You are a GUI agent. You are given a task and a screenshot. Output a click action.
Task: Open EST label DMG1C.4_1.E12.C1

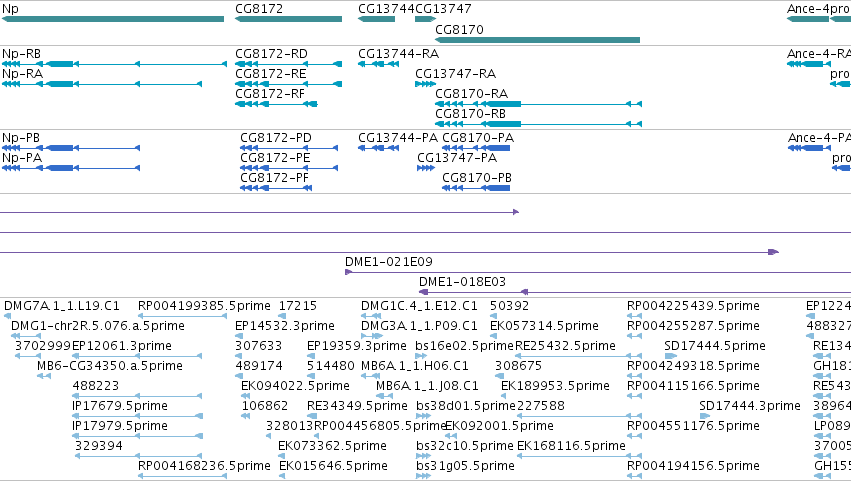tap(420, 306)
